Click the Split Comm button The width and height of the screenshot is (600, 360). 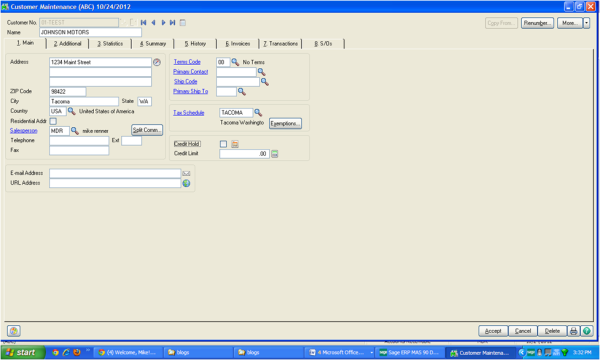pos(147,130)
